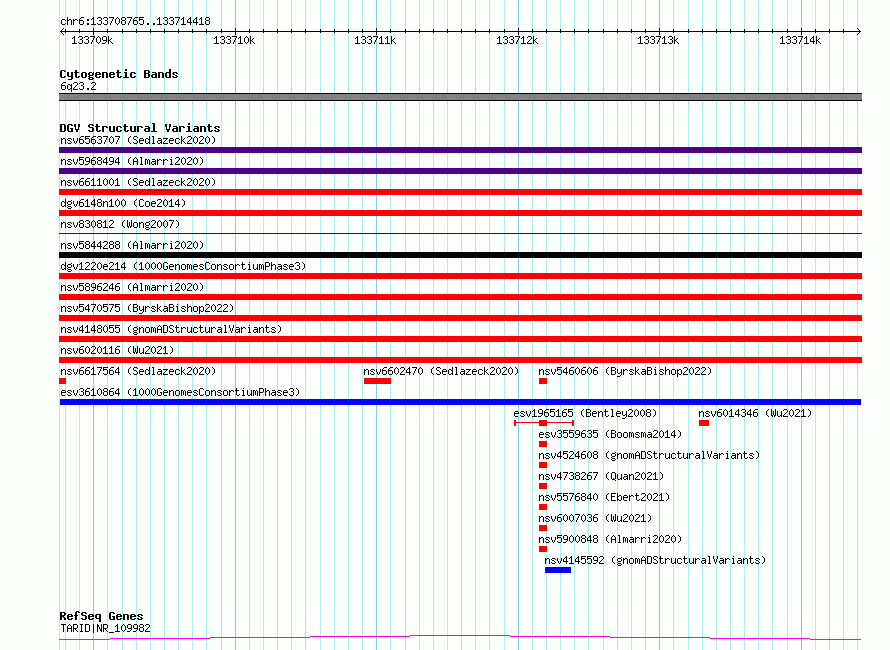Image resolution: width=890 pixels, height=650 pixels.
Task: Click nsv5460606 (ByrskaBishop2022) label
Action: [x=625, y=371]
